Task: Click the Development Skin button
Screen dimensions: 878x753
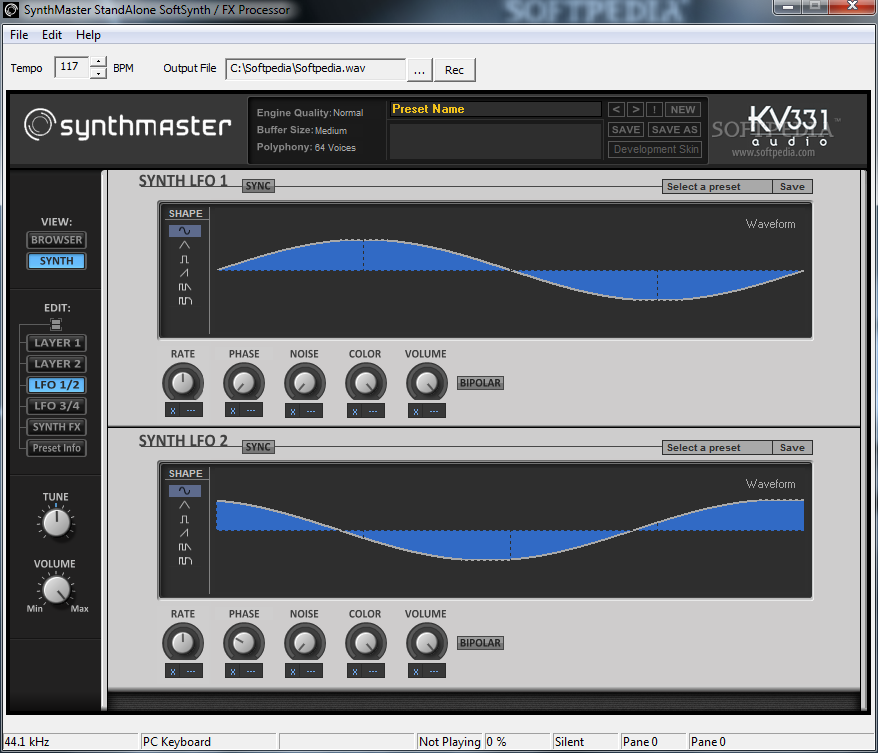Action: coord(655,149)
